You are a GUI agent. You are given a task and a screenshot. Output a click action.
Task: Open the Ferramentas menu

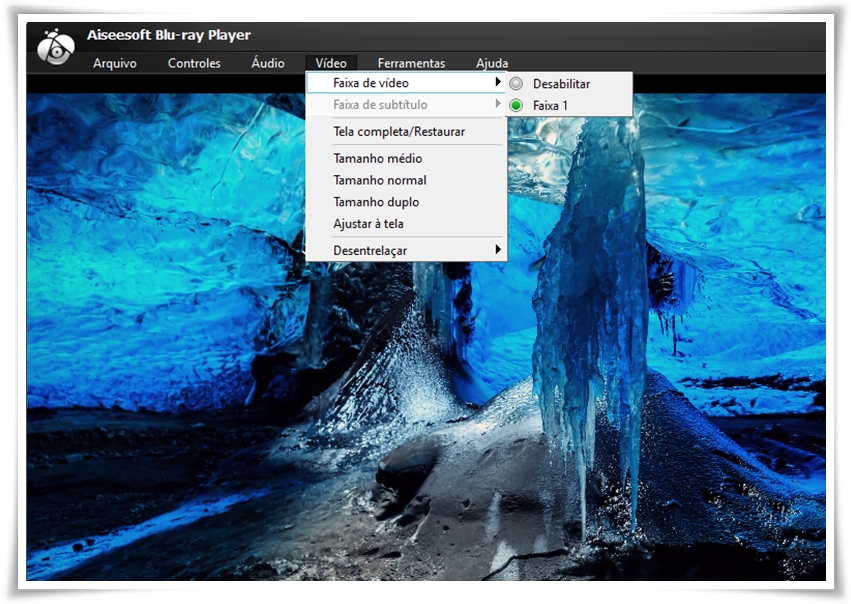[x=412, y=63]
